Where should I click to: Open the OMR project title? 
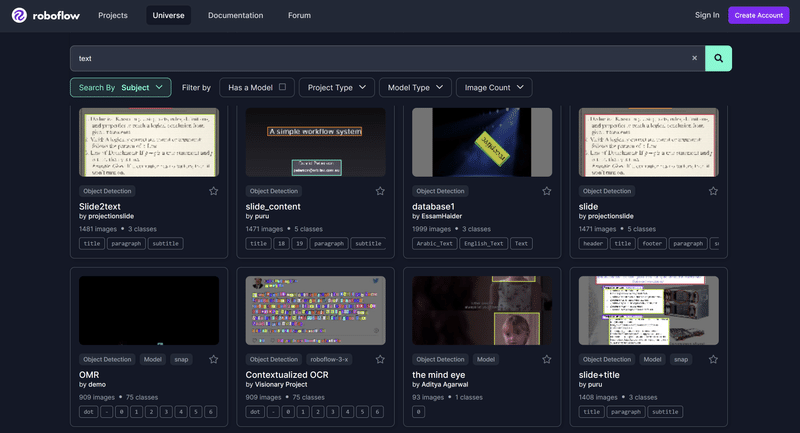[89, 375]
